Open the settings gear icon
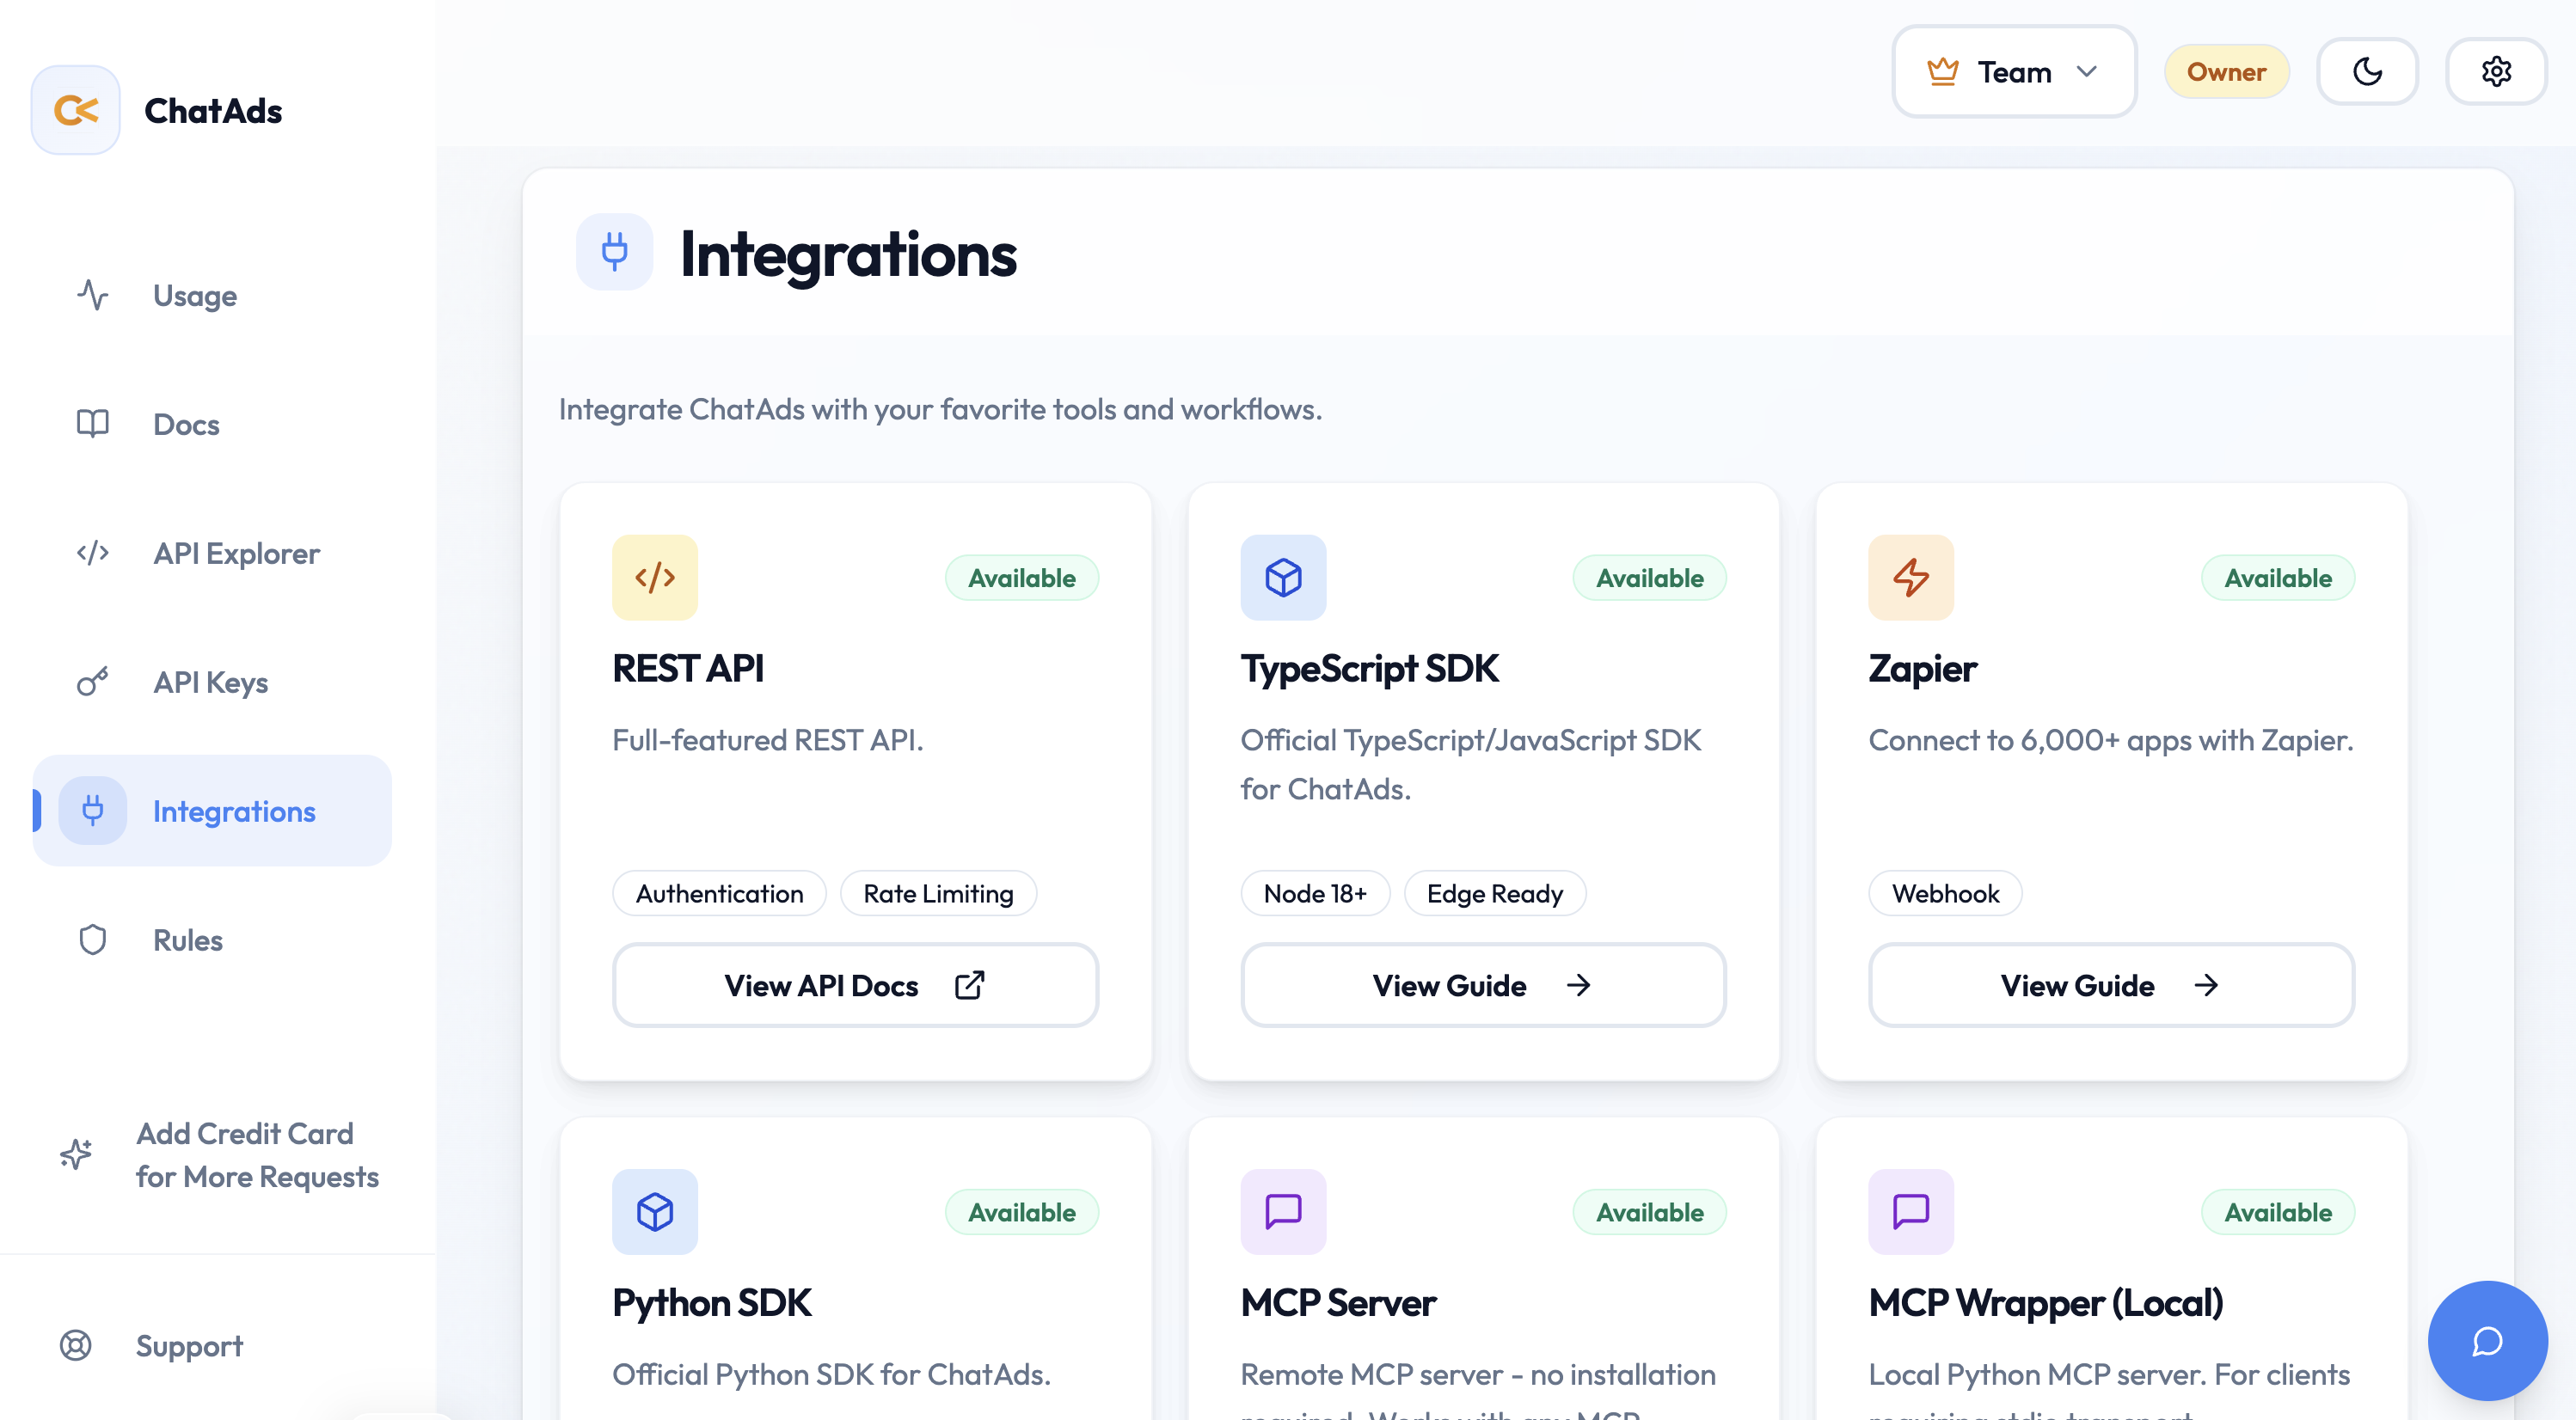The width and height of the screenshot is (2576, 1420). [2495, 72]
